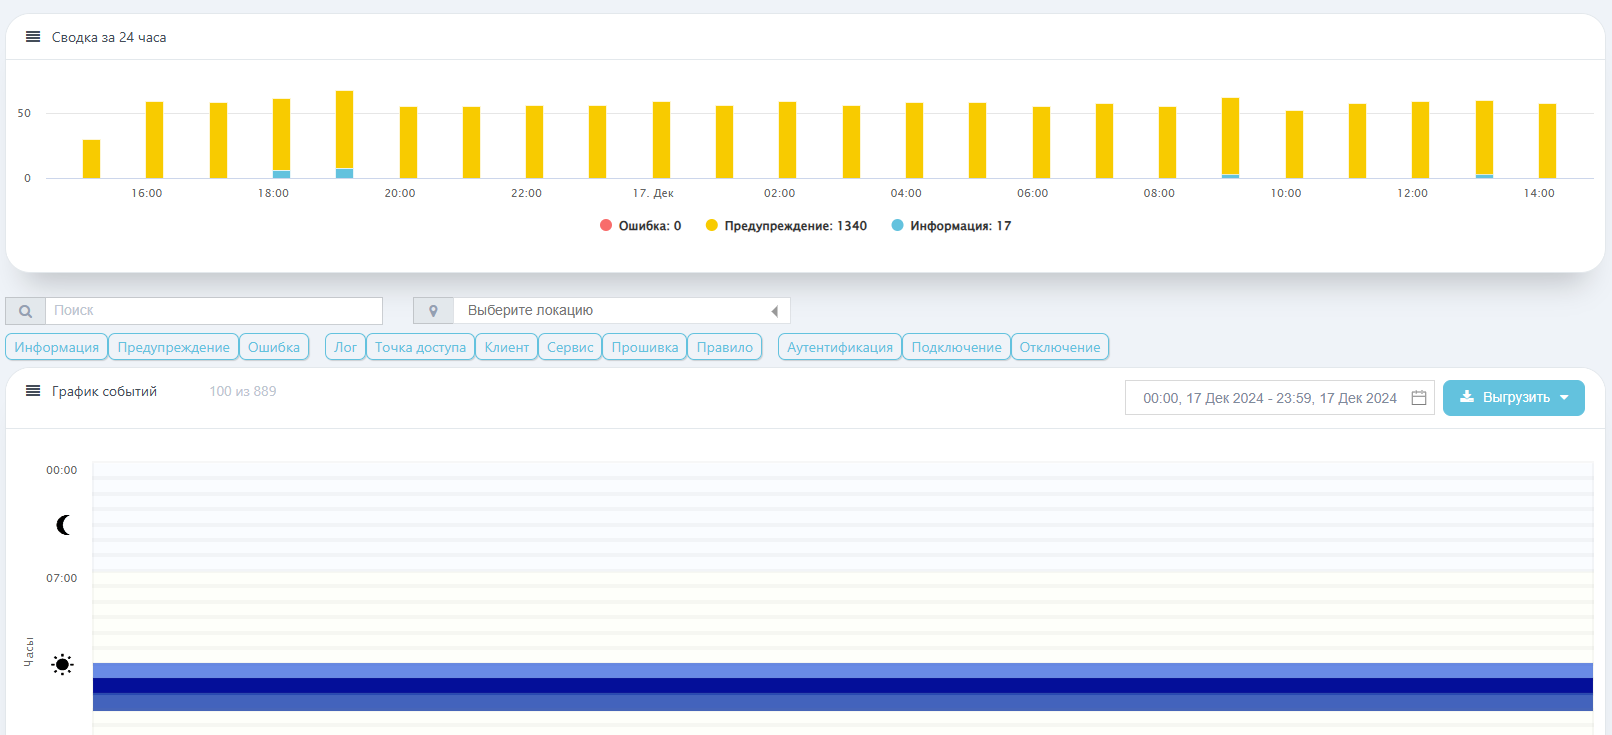This screenshot has height=735, width=1612.
Task: Click the yellow bar at 14:00
Action: click(x=1547, y=141)
